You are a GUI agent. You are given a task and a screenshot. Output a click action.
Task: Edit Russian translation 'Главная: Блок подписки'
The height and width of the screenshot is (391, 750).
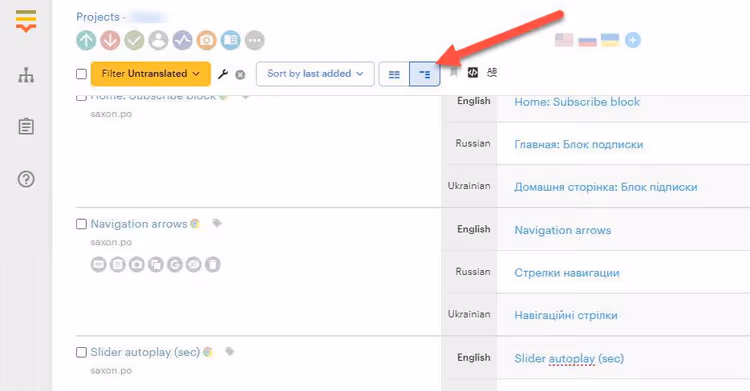pos(579,145)
